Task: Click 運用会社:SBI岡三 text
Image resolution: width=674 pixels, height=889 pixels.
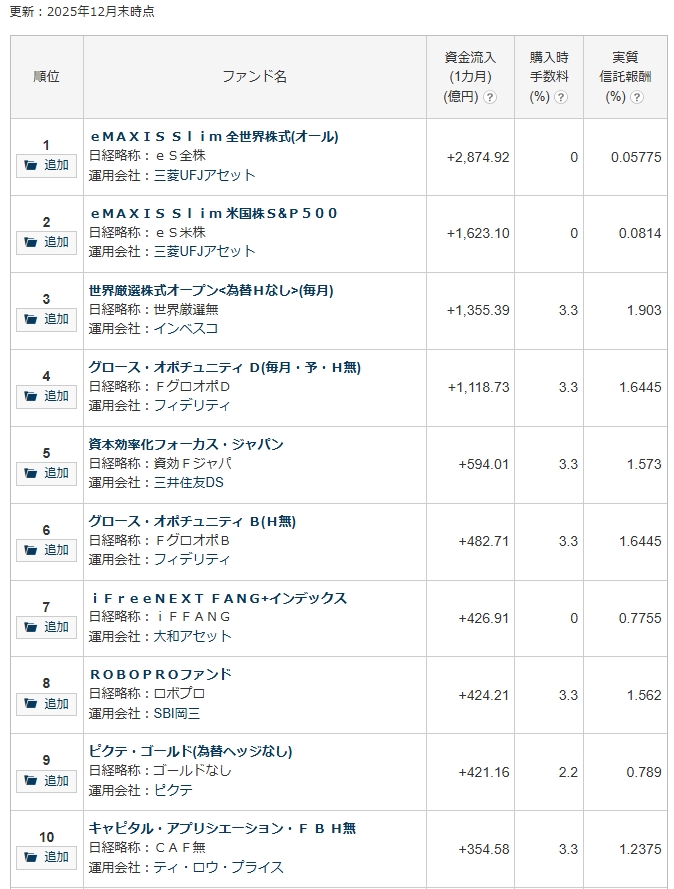Action: click(144, 714)
